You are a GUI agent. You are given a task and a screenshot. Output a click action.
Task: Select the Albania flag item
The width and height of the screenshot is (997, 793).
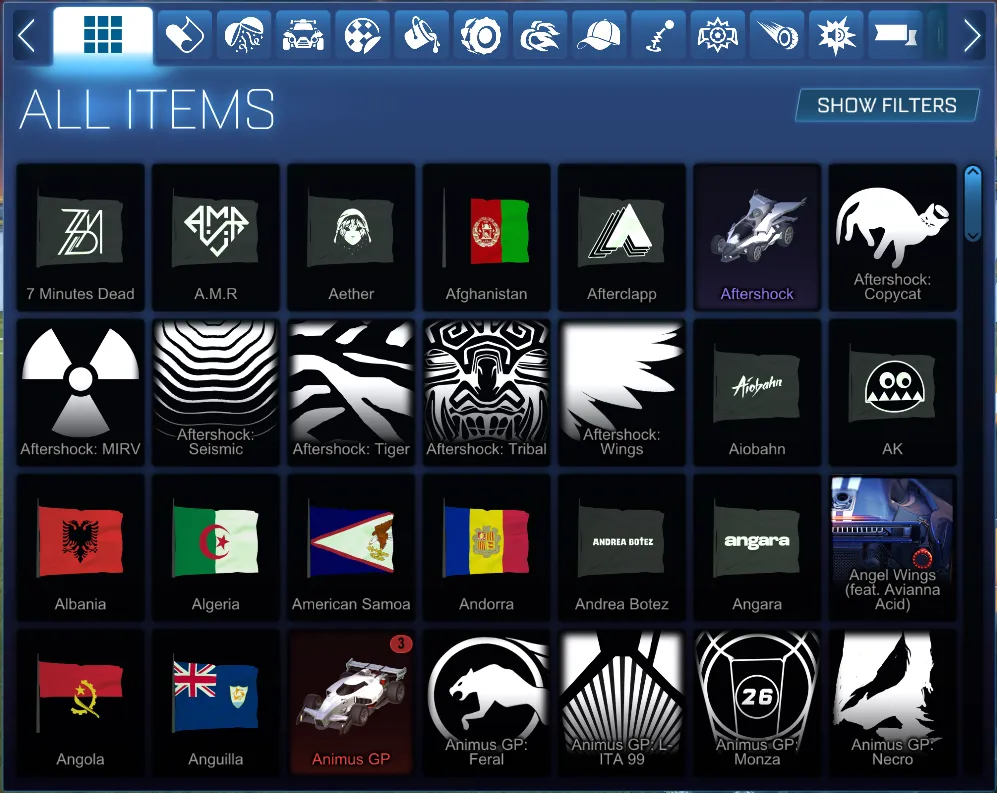coord(80,548)
